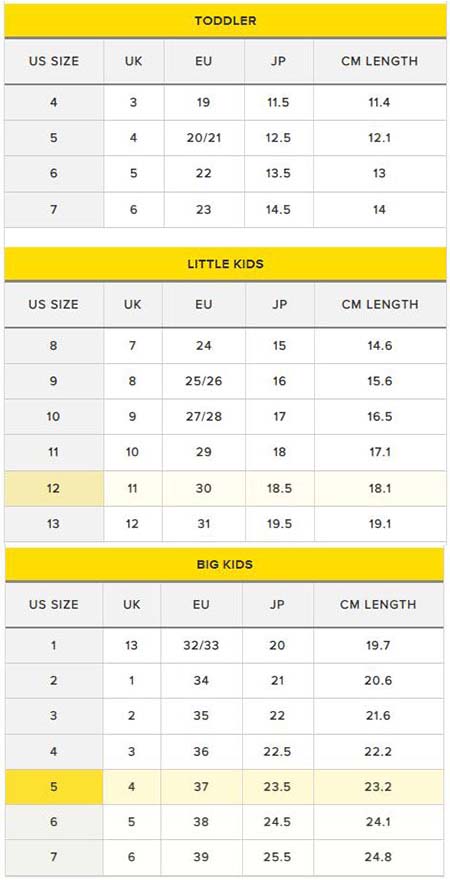
Task: Click the Big Kids JP column header
Action: [278, 604]
